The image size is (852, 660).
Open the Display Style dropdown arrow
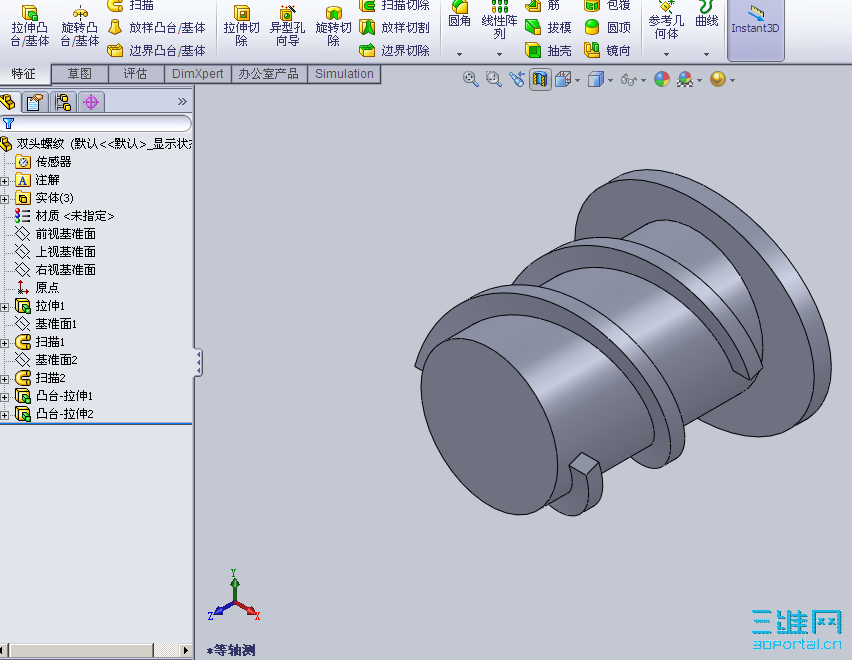(x=610, y=80)
